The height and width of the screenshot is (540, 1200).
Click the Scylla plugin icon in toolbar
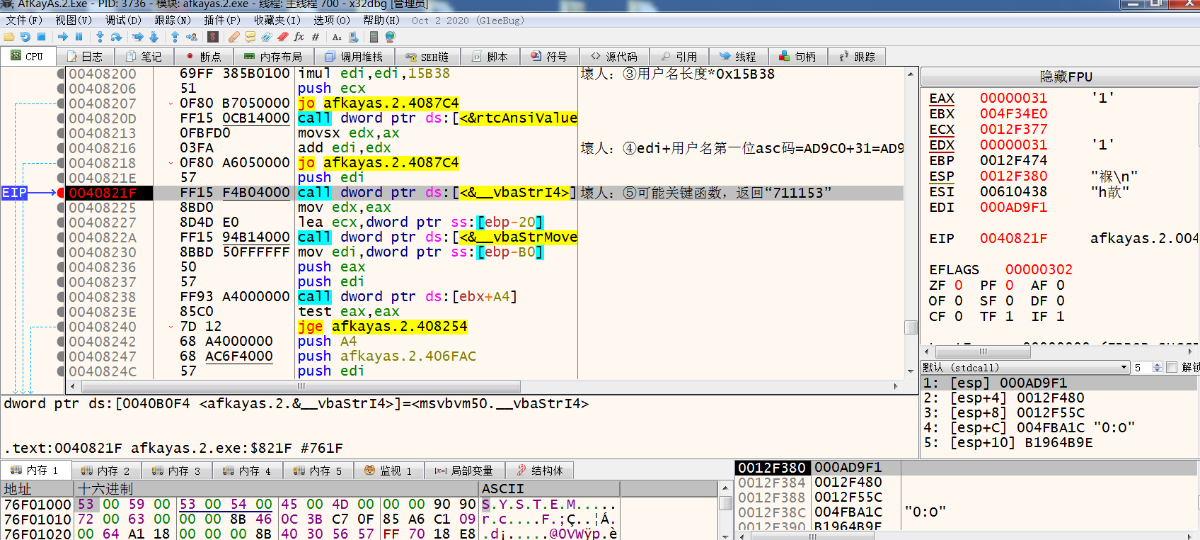212,36
